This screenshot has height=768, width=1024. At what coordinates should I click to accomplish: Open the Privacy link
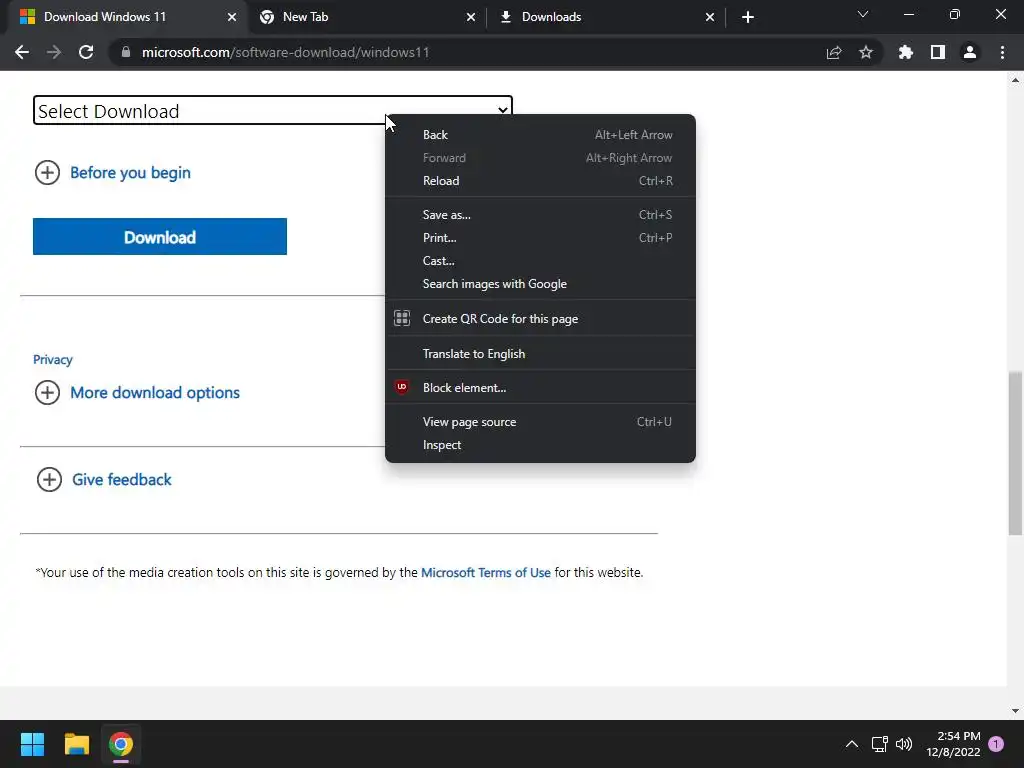click(53, 359)
